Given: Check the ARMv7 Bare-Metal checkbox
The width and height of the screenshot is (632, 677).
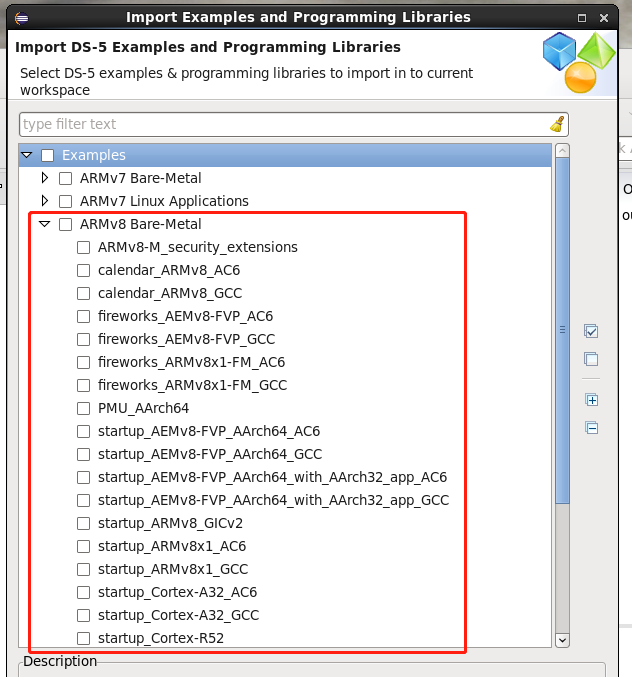Looking at the screenshot, I should (66, 178).
